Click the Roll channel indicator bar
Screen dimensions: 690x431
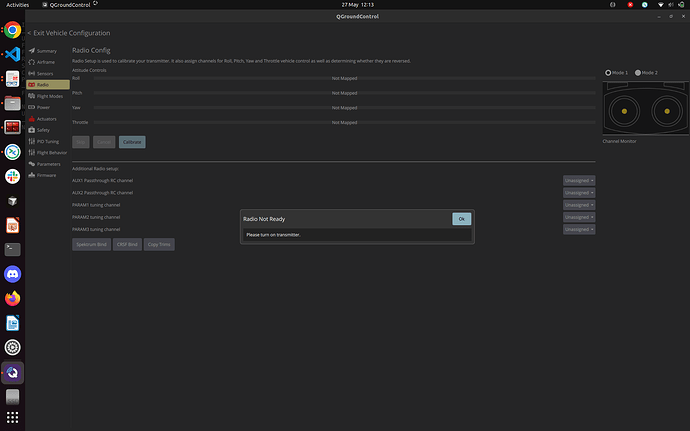345,78
